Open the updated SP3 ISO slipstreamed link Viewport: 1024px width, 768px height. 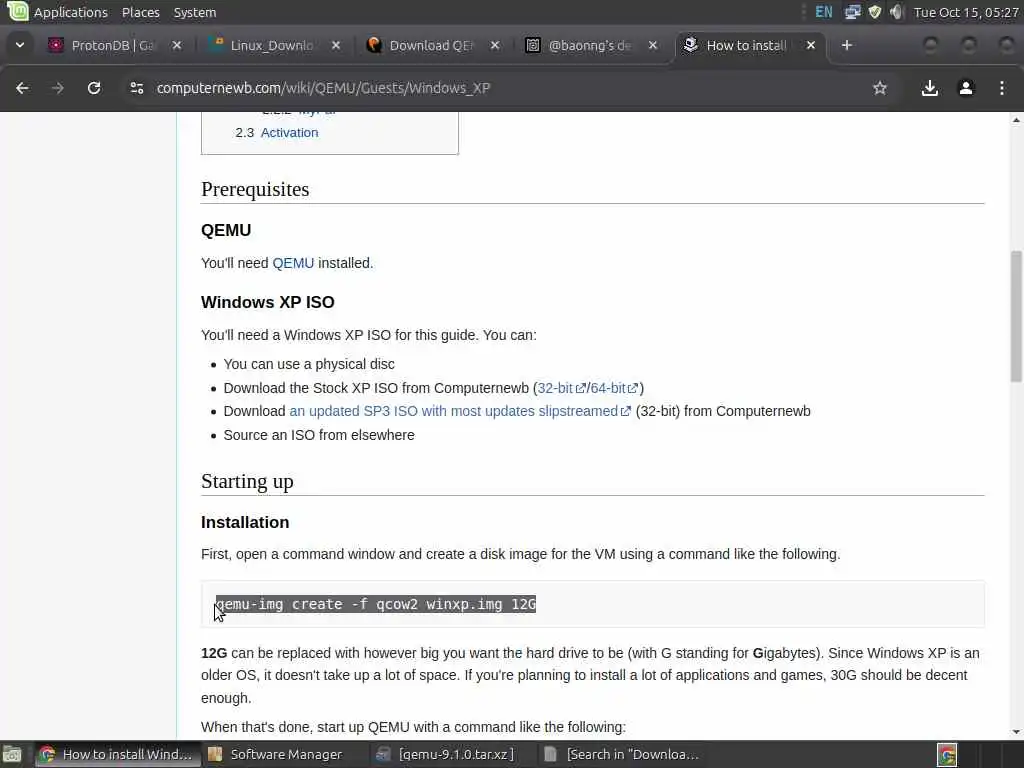coord(460,411)
